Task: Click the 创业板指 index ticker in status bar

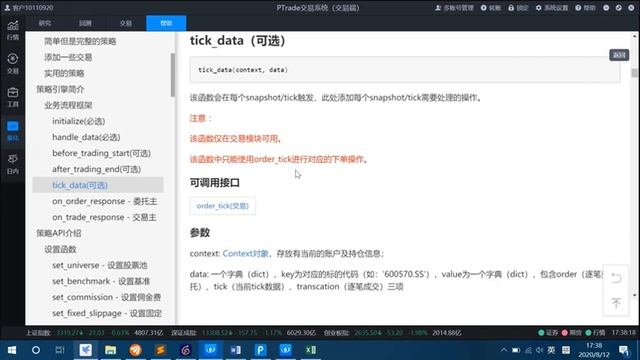Action: (392, 333)
